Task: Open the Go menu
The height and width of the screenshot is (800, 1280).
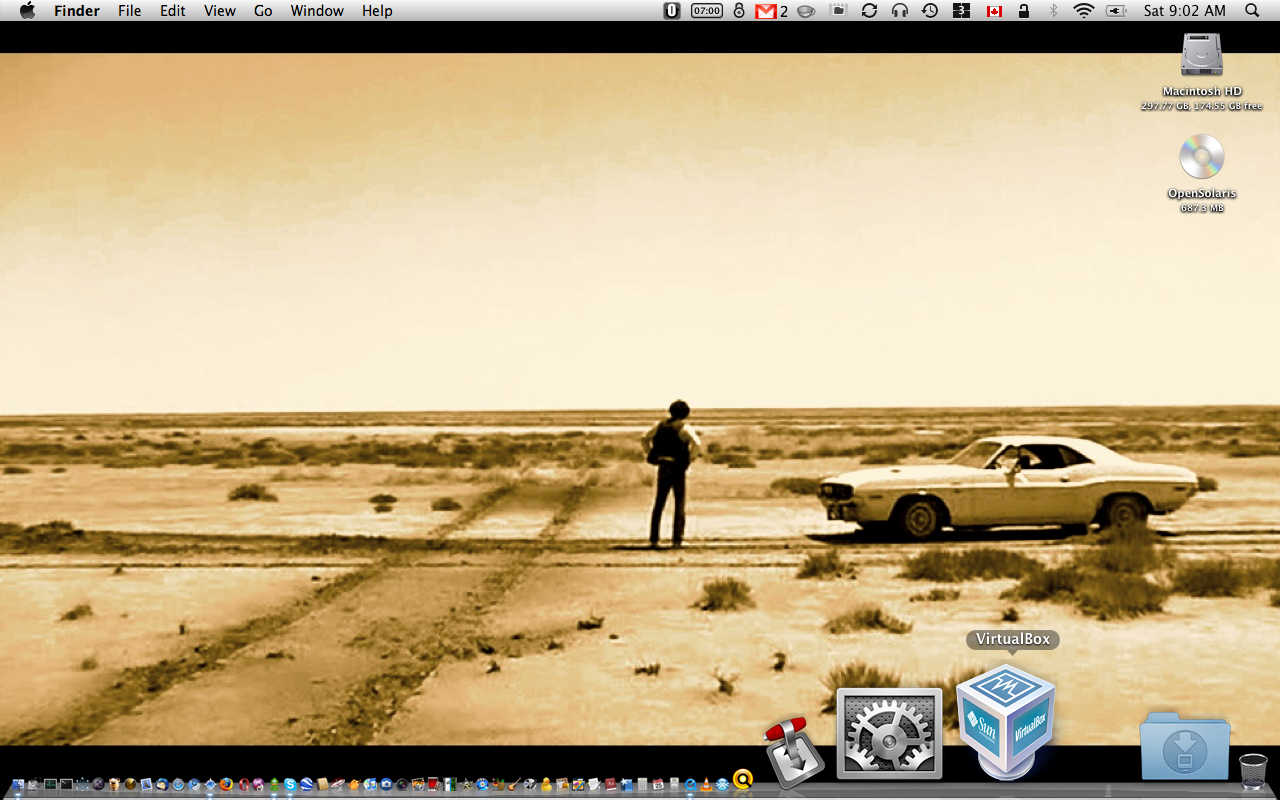Action: point(263,11)
